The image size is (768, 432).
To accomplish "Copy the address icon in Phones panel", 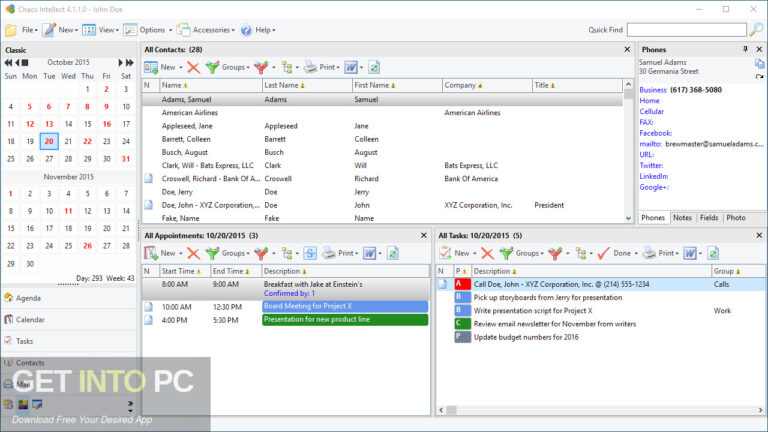I will 759,64.
